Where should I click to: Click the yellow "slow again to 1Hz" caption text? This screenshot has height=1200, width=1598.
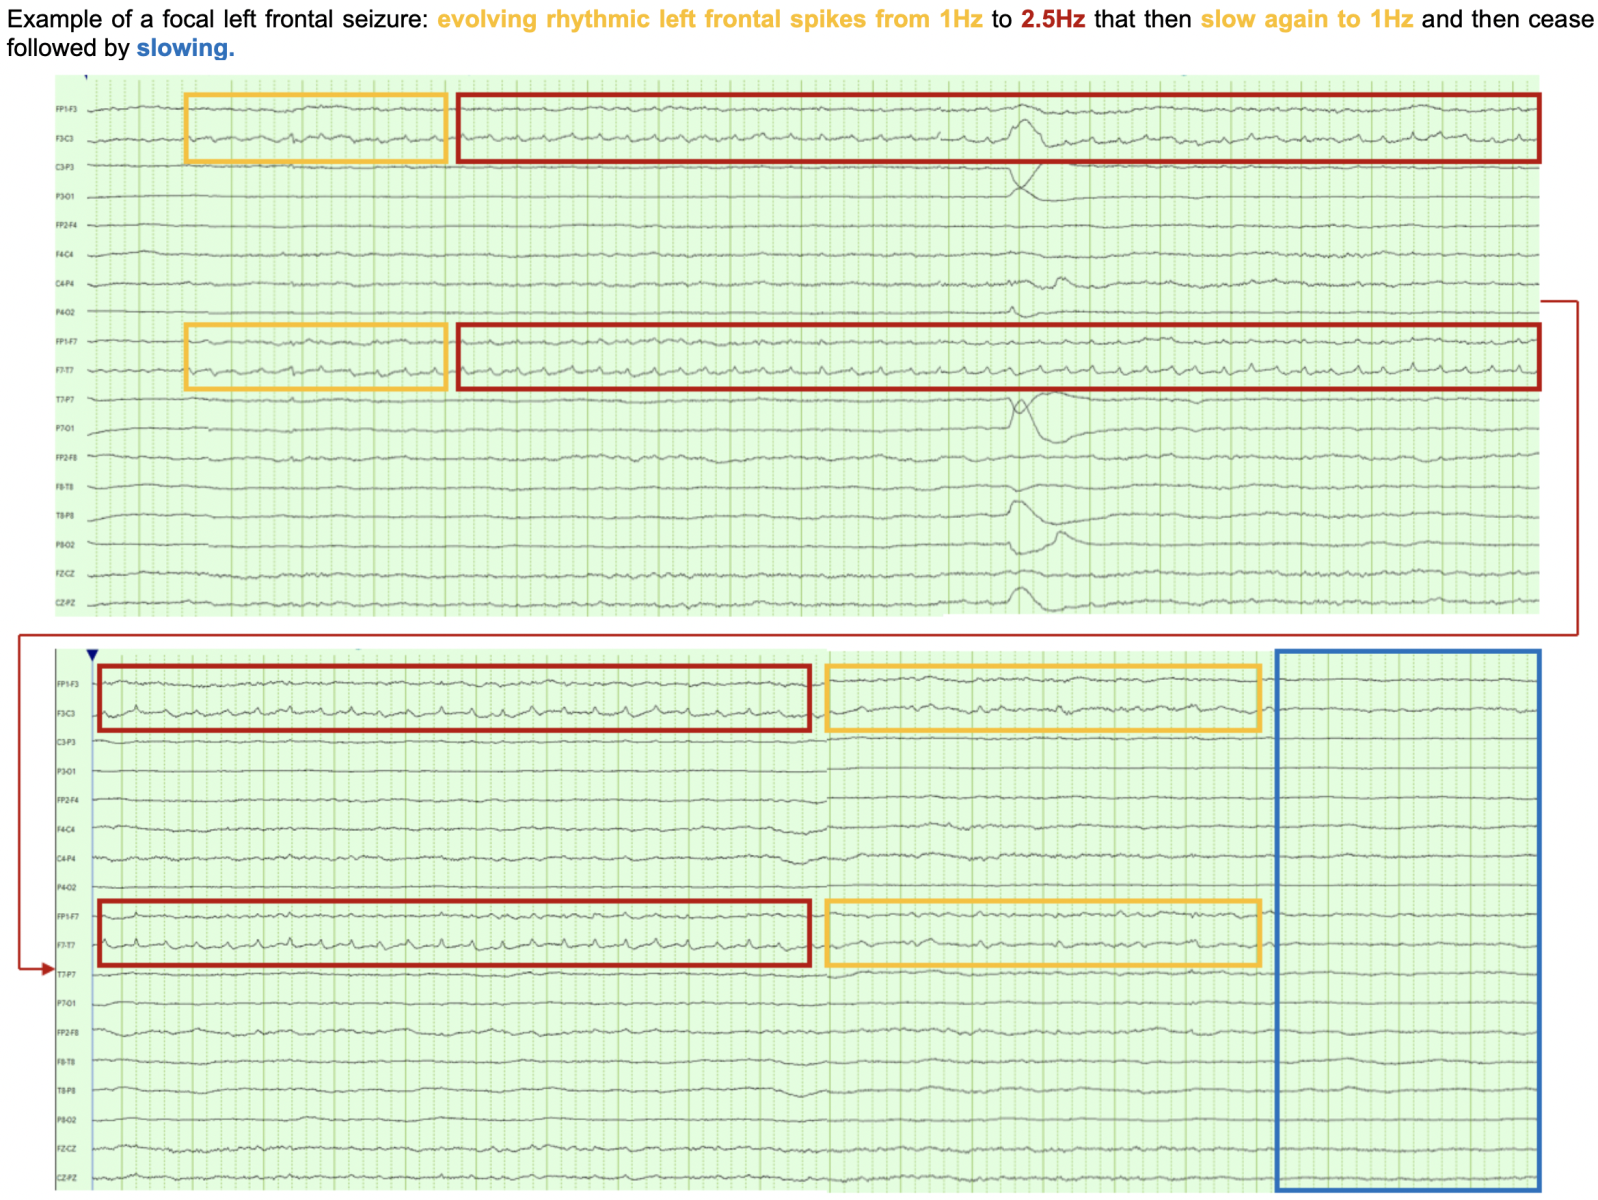(x=1306, y=19)
